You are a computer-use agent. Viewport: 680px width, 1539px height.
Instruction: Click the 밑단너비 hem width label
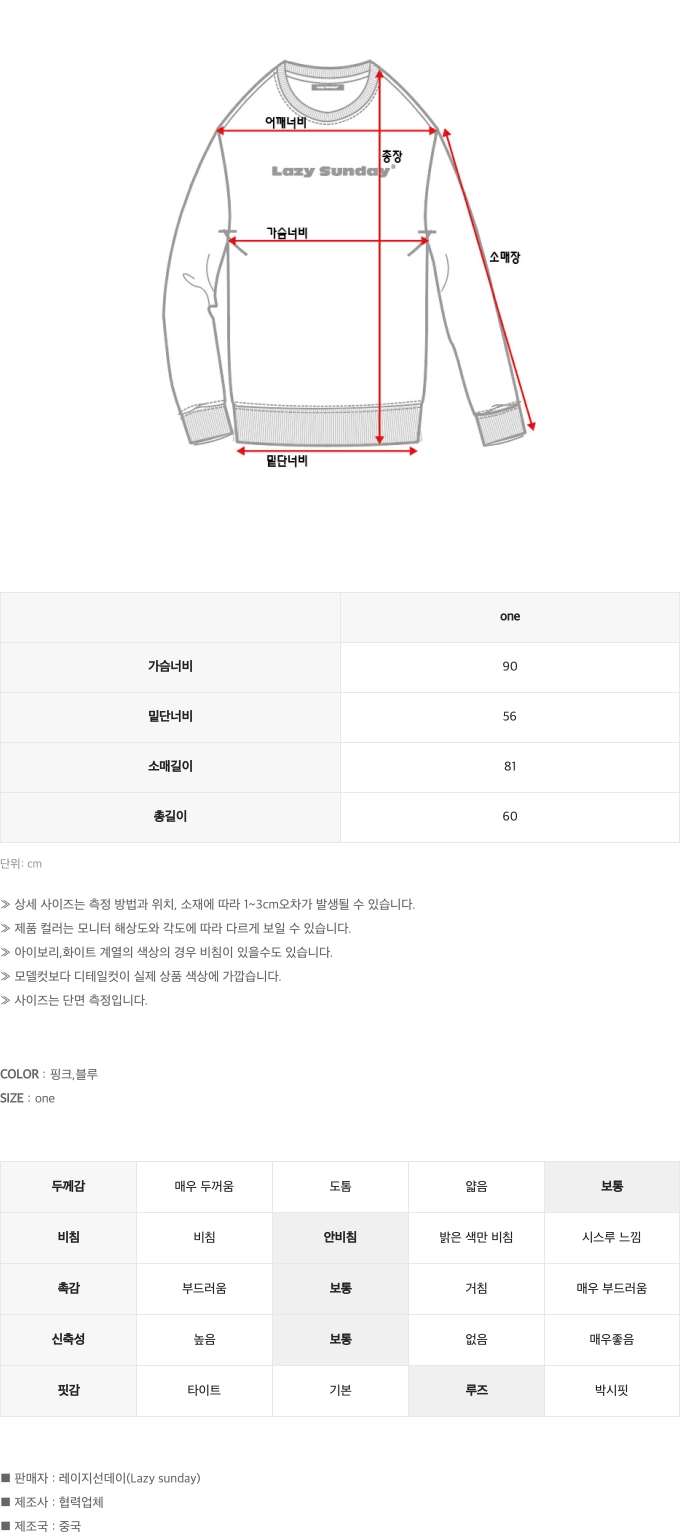click(287, 461)
